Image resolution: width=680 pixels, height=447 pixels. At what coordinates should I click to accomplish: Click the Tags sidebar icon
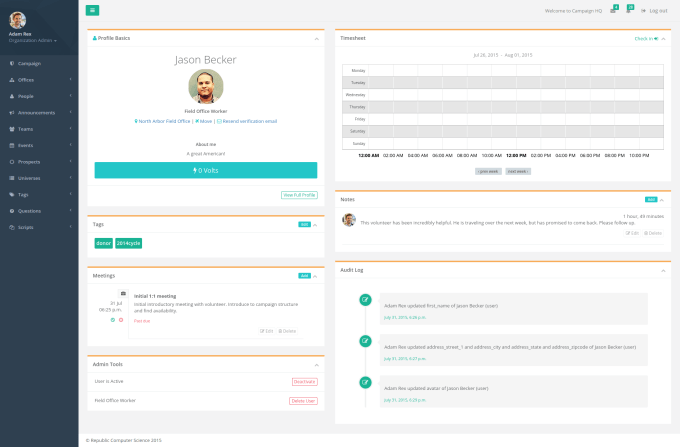pos(12,195)
